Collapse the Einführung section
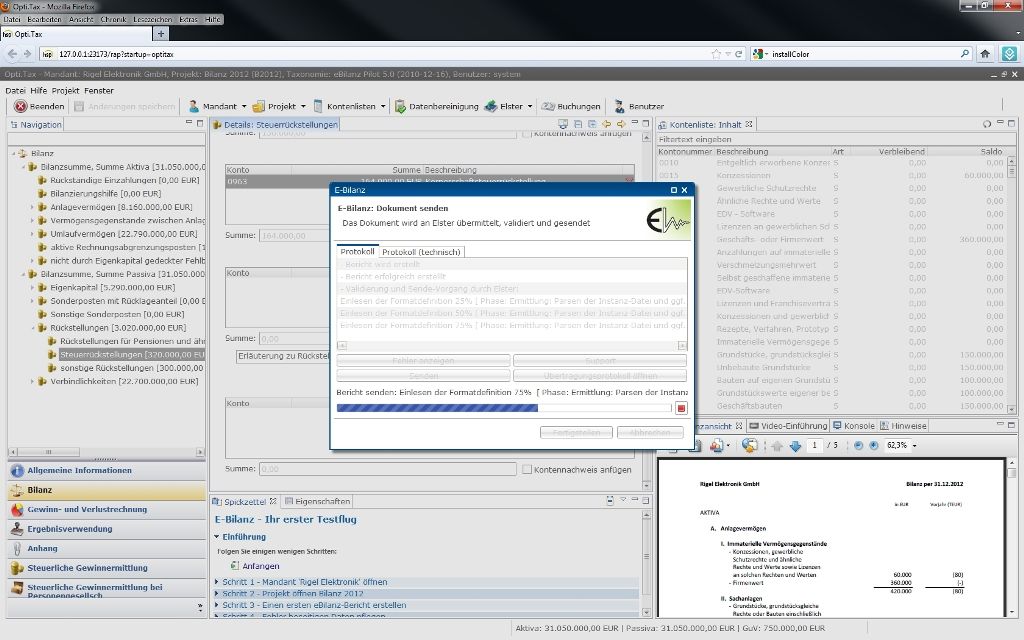The width and height of the screenshot is (1024, 640). 217,537
